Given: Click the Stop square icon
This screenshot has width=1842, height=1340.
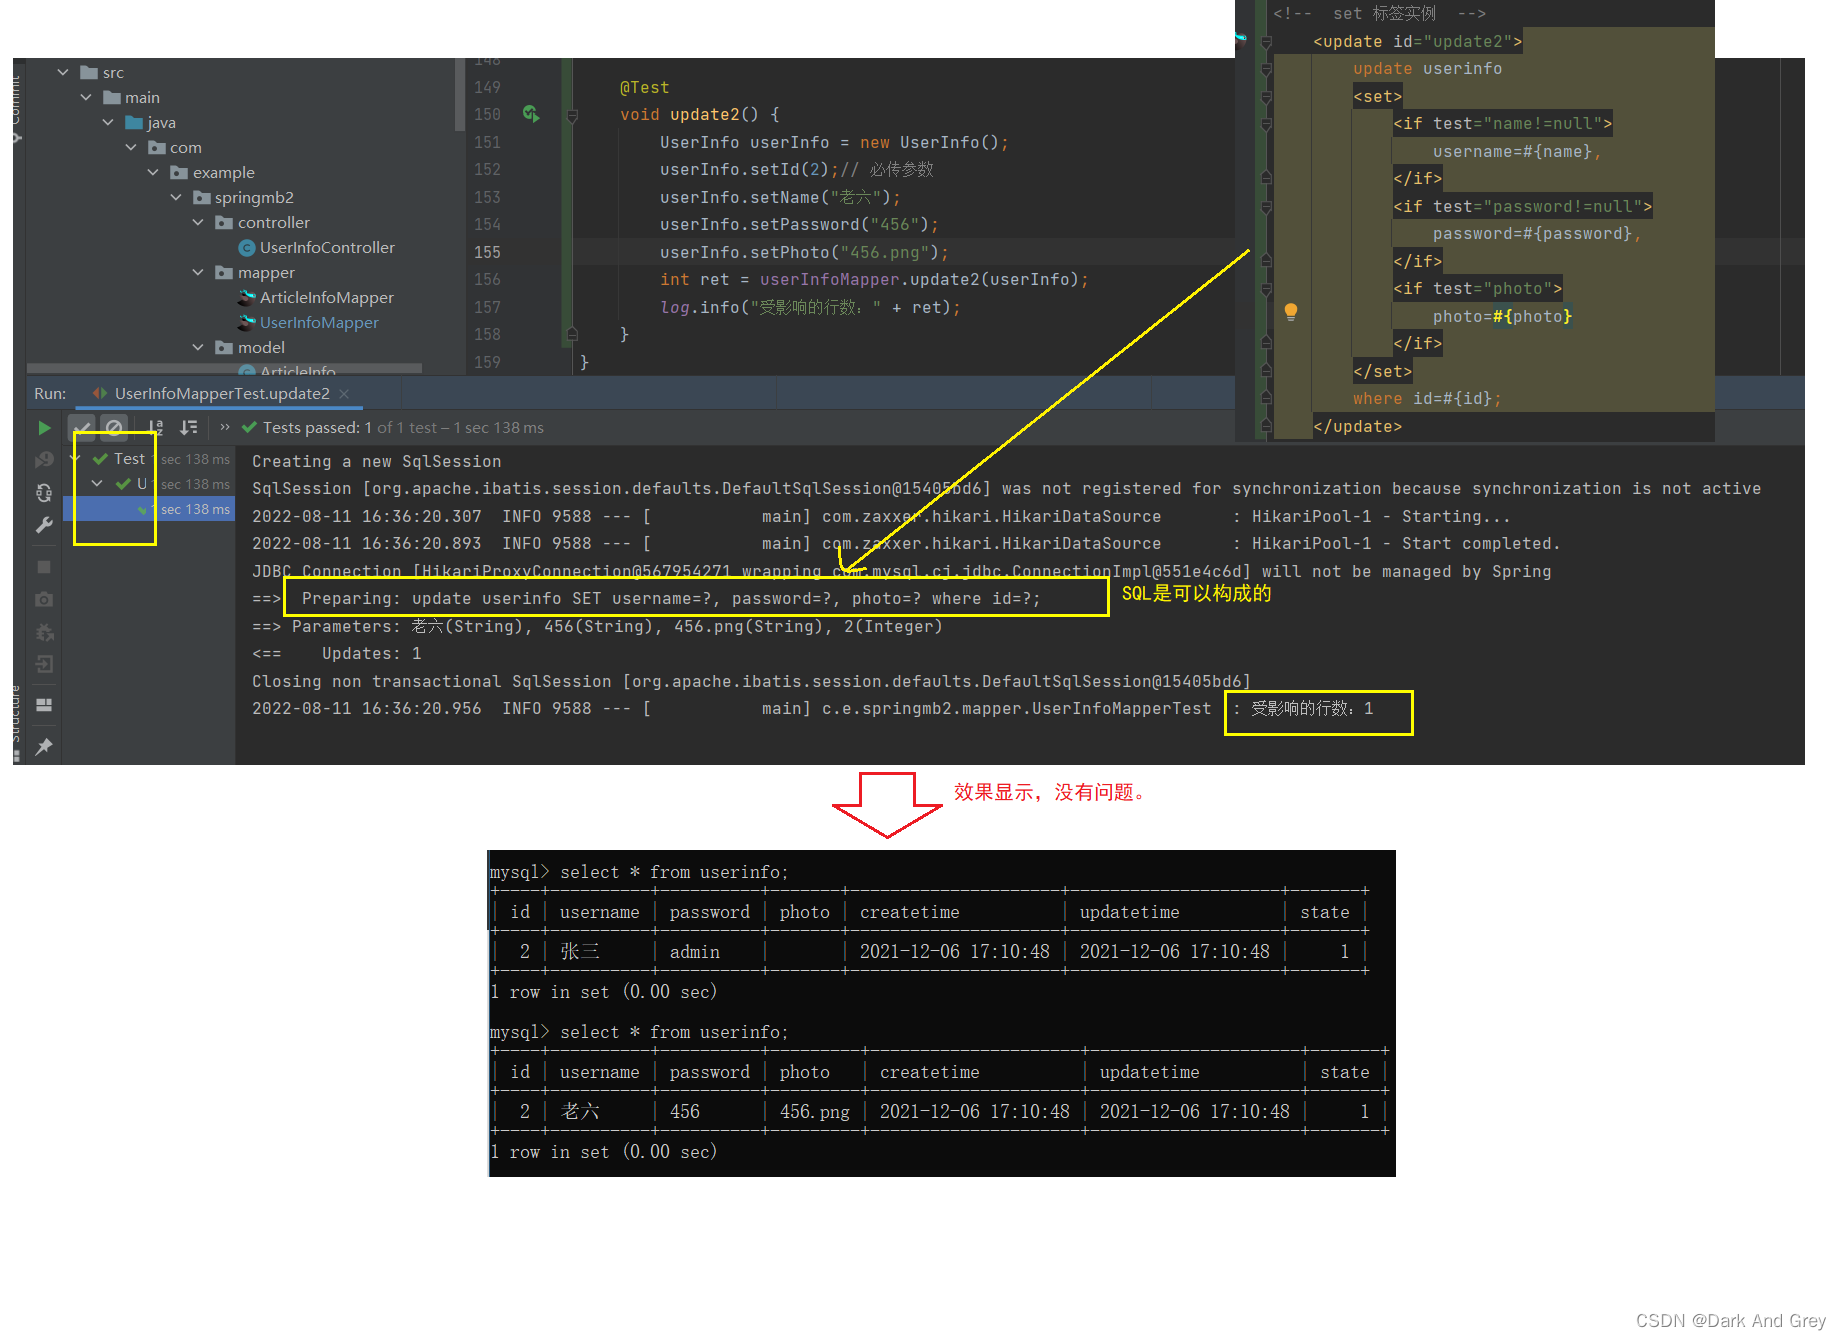Looking at the screenshot, I should 44,567.
